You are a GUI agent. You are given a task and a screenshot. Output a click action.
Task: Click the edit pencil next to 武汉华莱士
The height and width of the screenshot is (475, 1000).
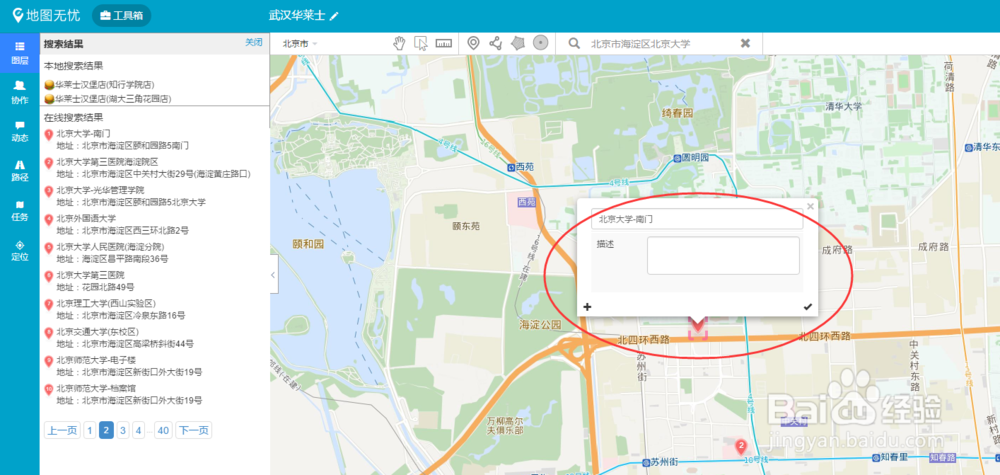tap(334, 16)
